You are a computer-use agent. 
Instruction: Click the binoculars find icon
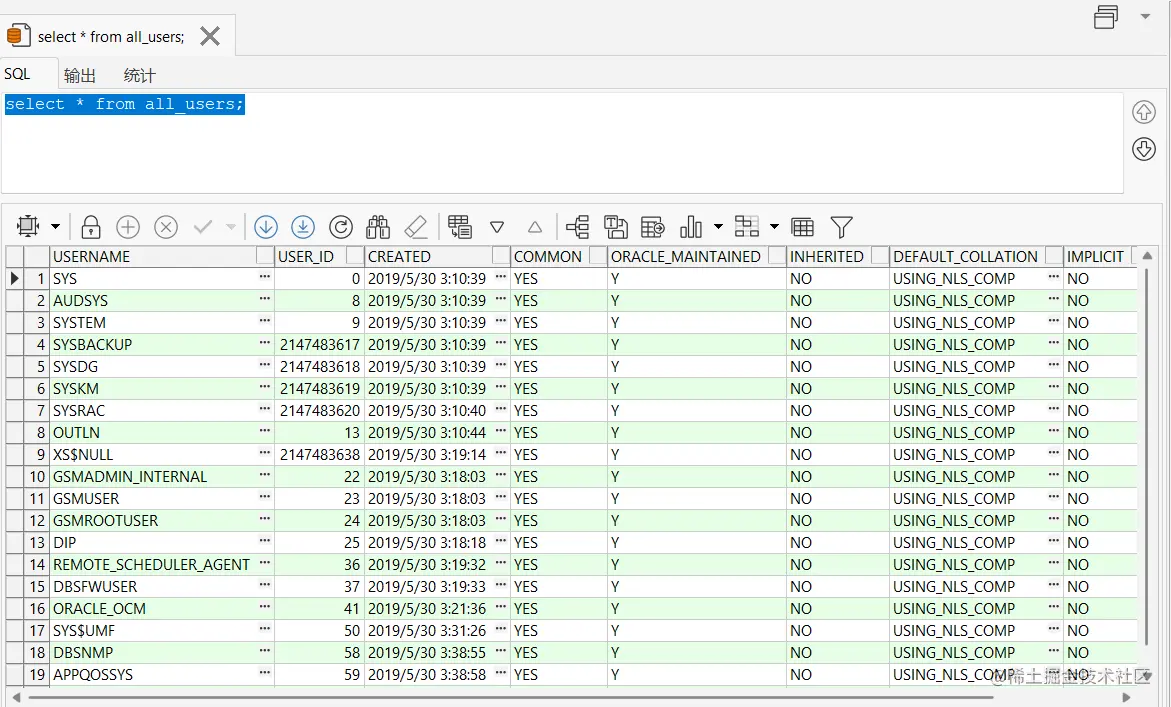pyautogui.click(x=378, y=226)
